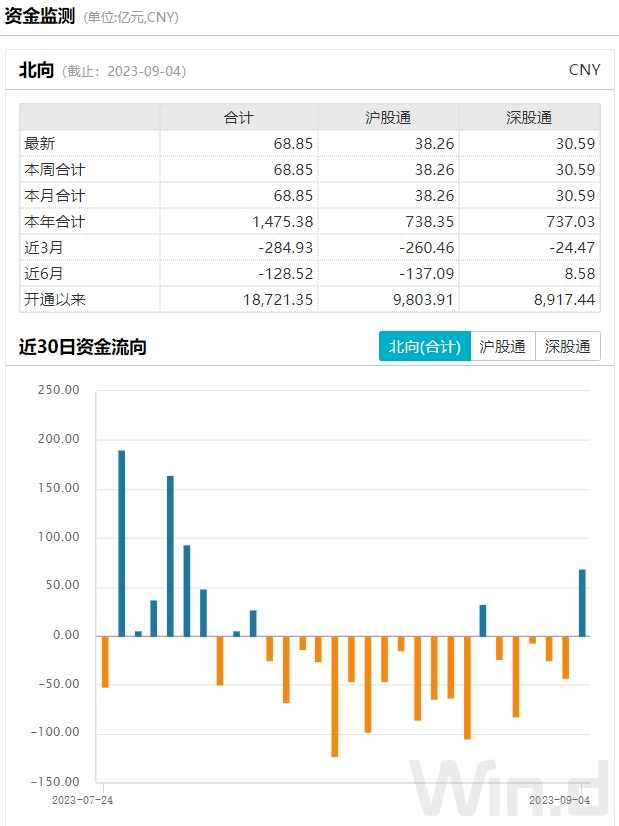Click the last blue bar at 2023-09-04

click(x=582, y=602)
